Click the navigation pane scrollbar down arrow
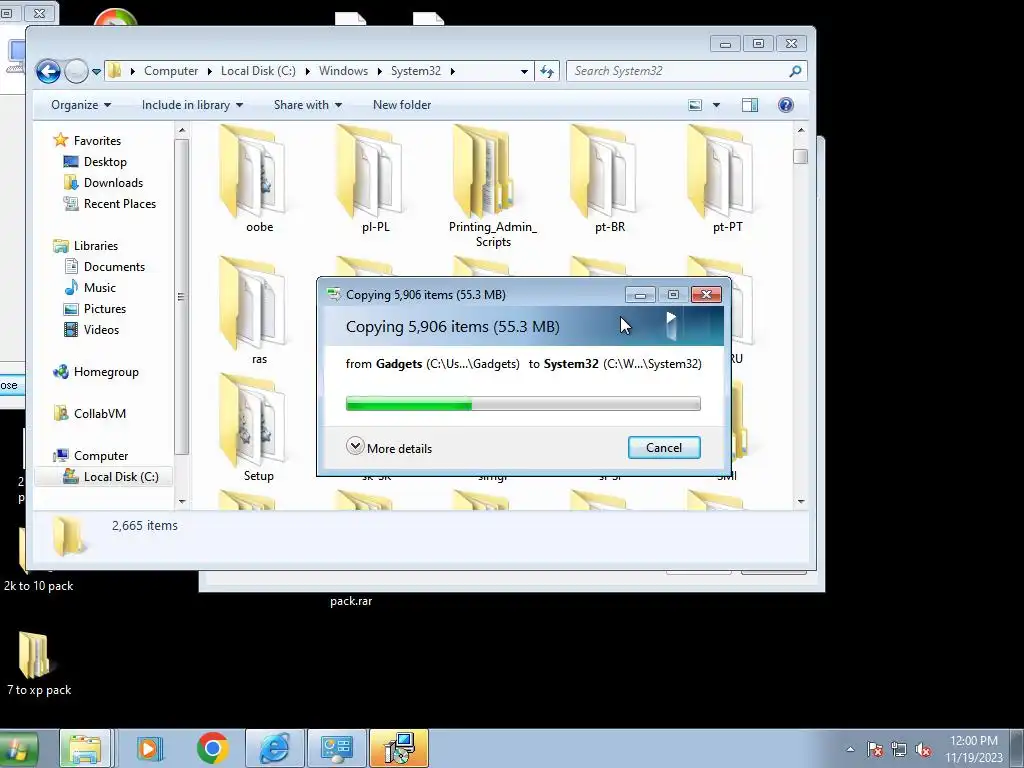 click(182, 502)
